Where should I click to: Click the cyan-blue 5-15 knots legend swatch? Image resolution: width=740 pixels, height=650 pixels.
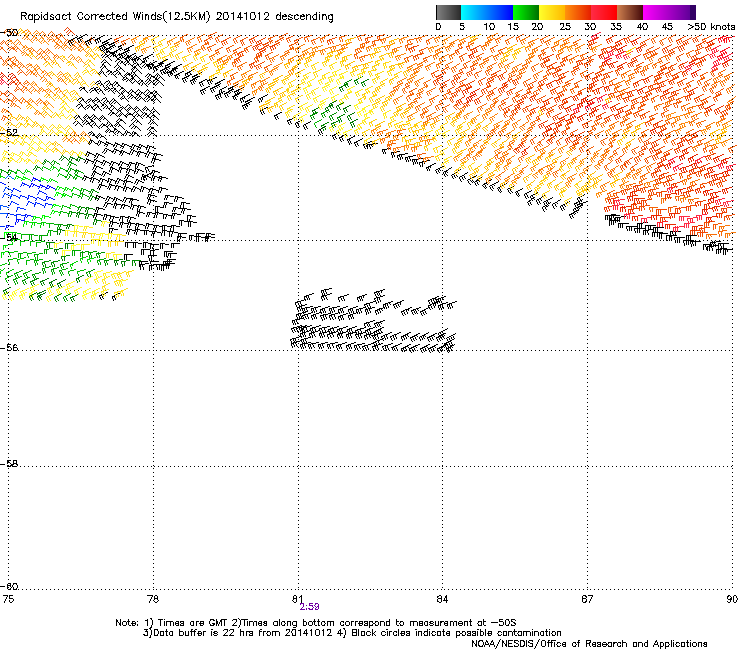point(487,12)
